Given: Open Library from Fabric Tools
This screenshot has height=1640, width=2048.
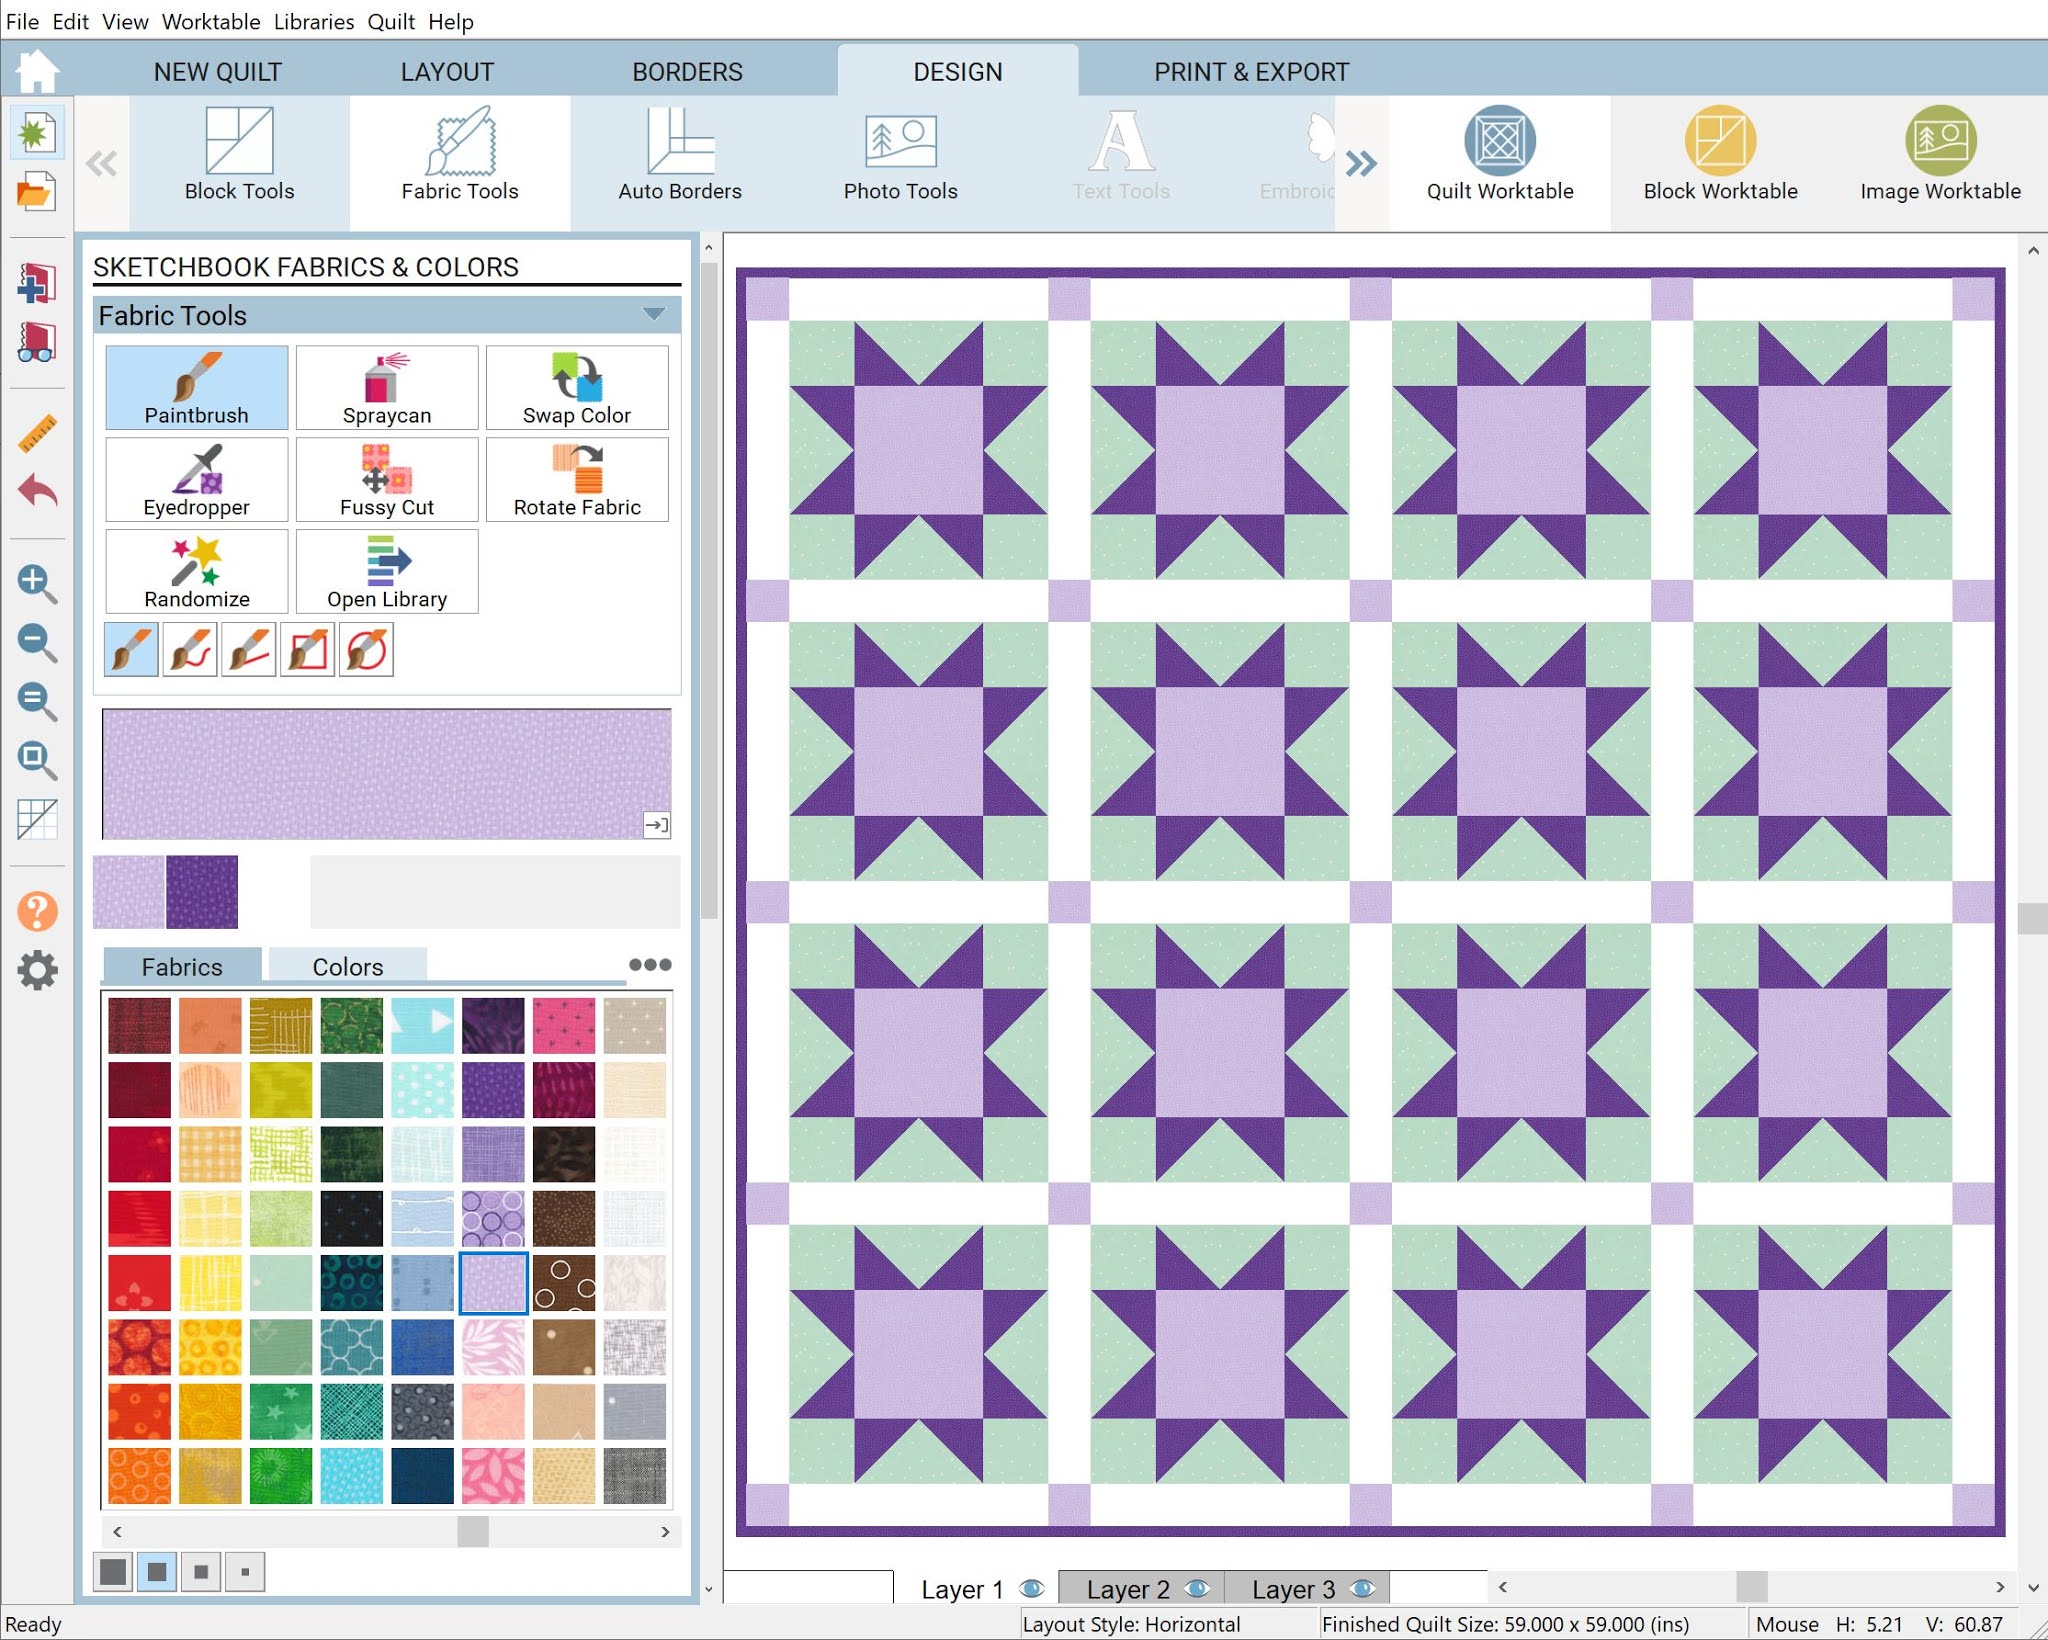Looking at the screenshot, I should pos(387,572).
